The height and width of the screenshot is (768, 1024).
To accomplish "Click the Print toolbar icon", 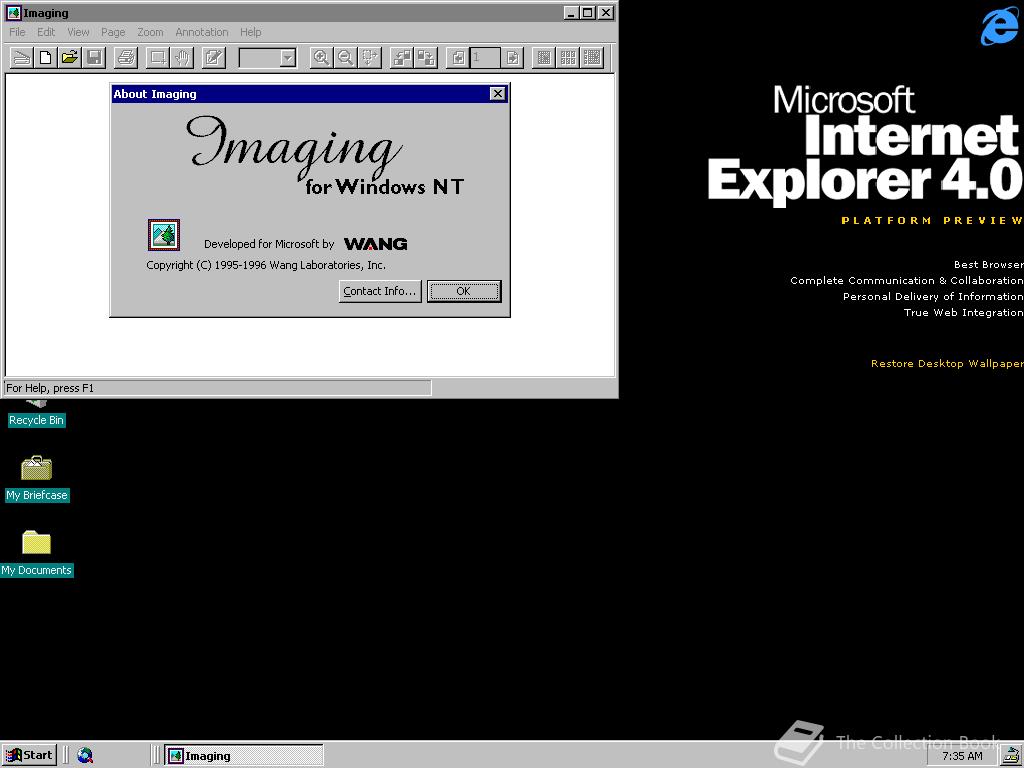I will click(x=126, y=57).
